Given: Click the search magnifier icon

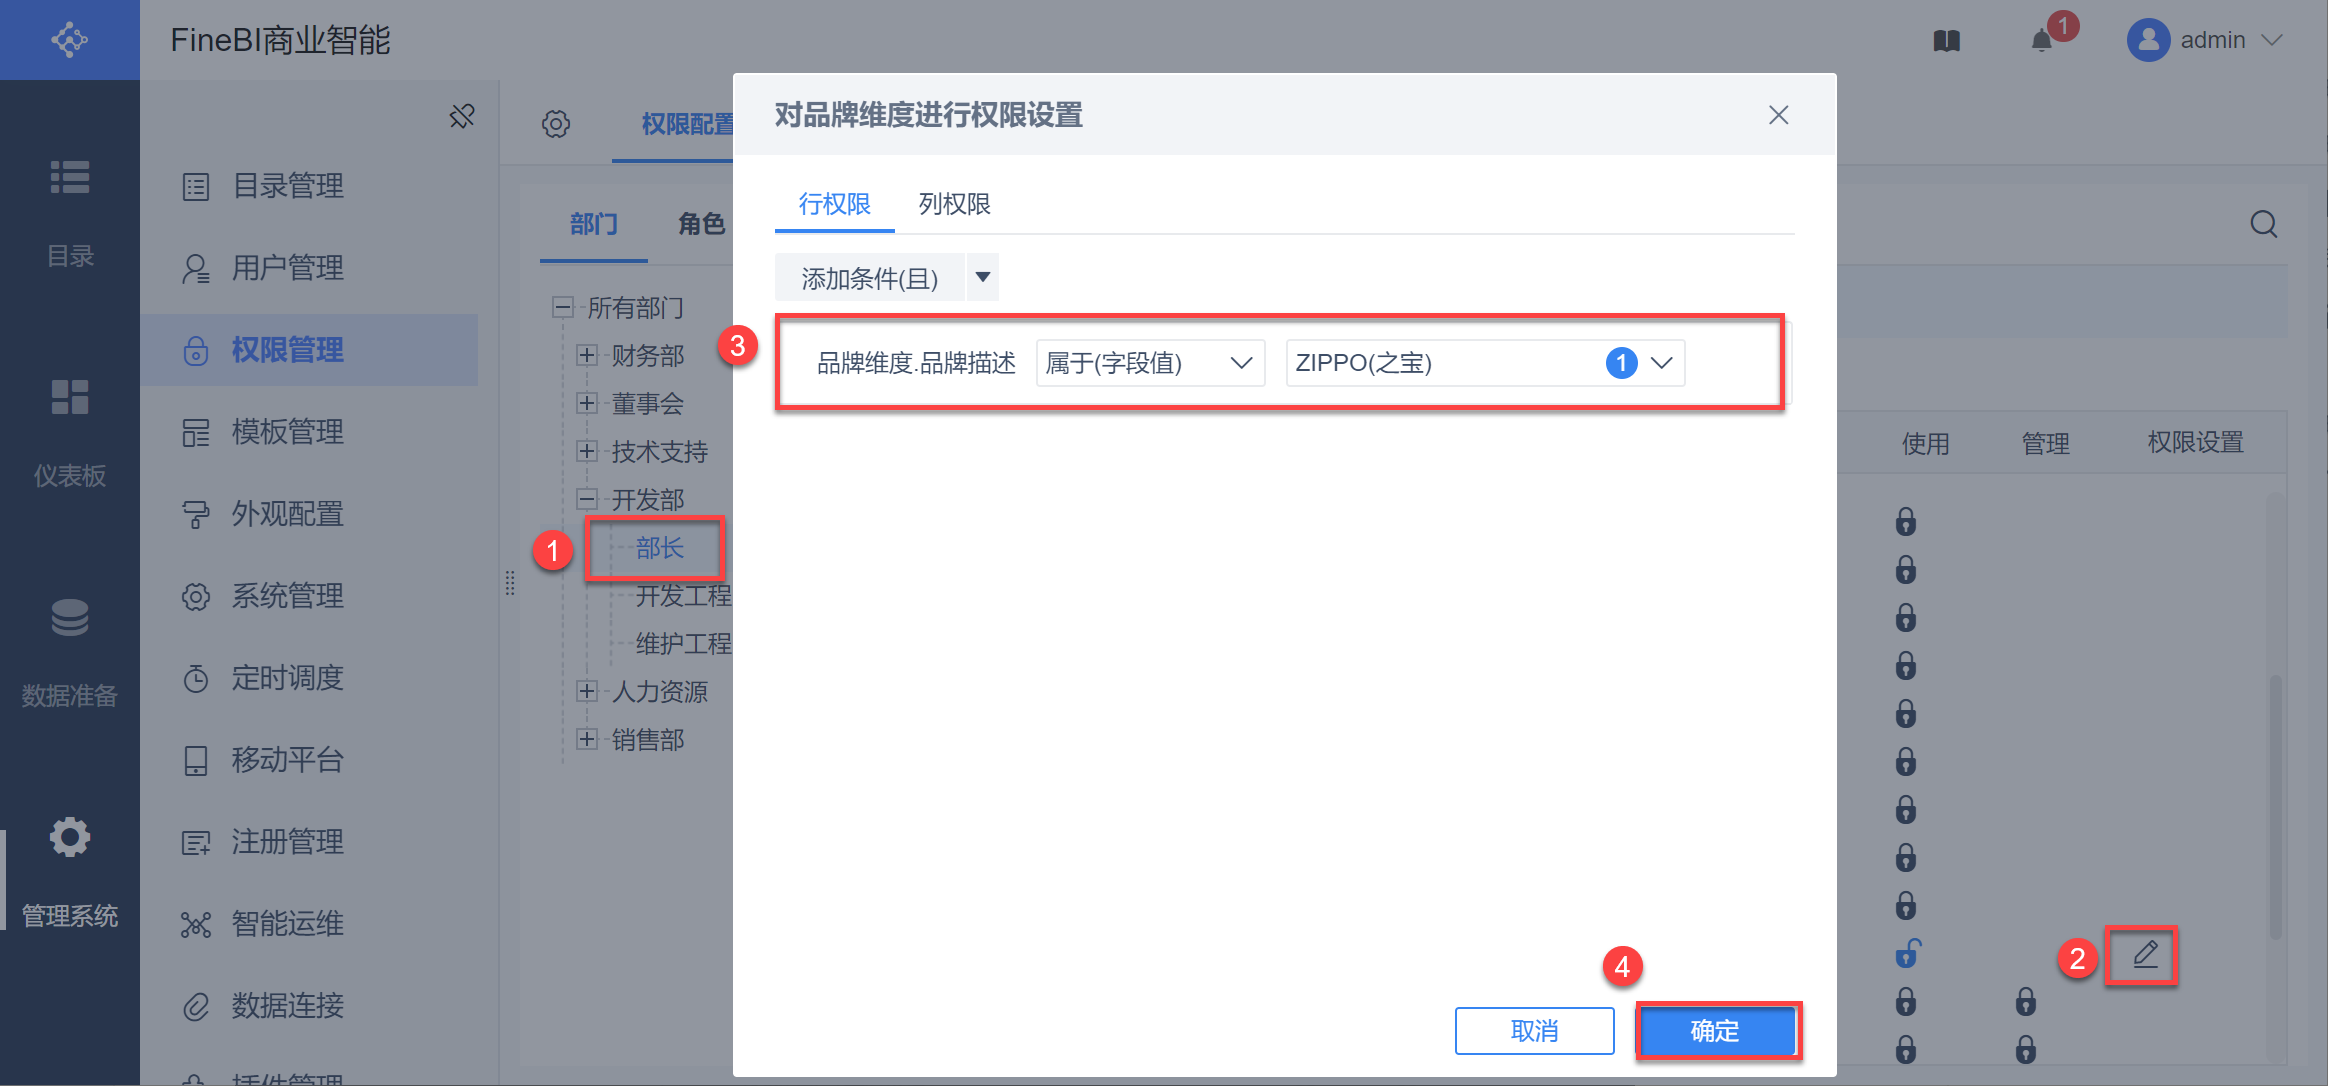Looking at the screenshot, I should (x=2264, y=224).
